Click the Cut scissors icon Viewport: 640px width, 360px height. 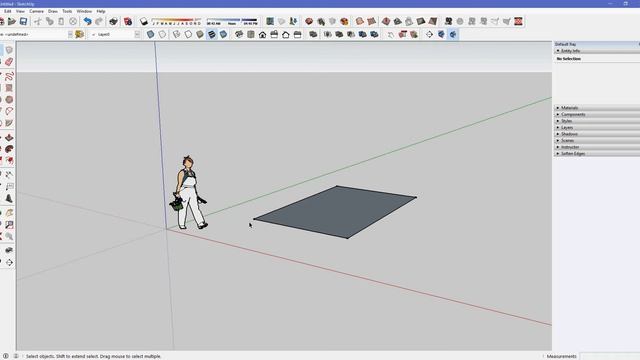pos(38,21)
